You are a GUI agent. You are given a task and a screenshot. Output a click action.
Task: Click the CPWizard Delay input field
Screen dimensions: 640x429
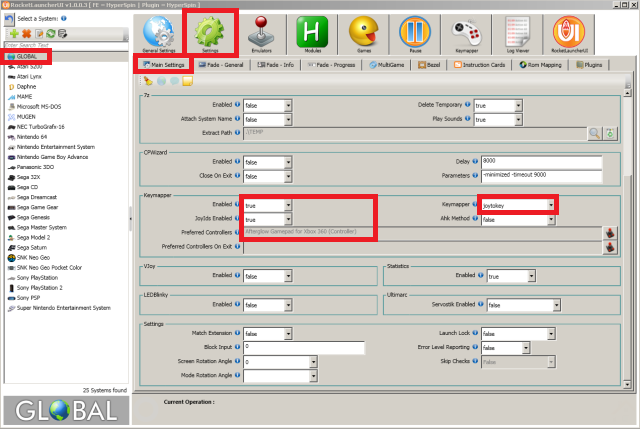[x=541, y=161]
